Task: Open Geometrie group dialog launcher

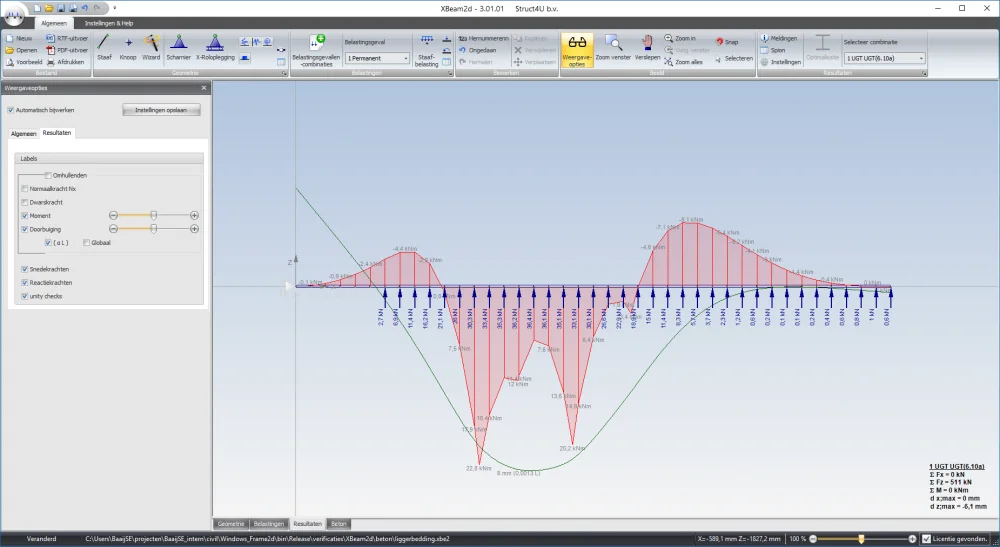Action: tap(284, 73)
